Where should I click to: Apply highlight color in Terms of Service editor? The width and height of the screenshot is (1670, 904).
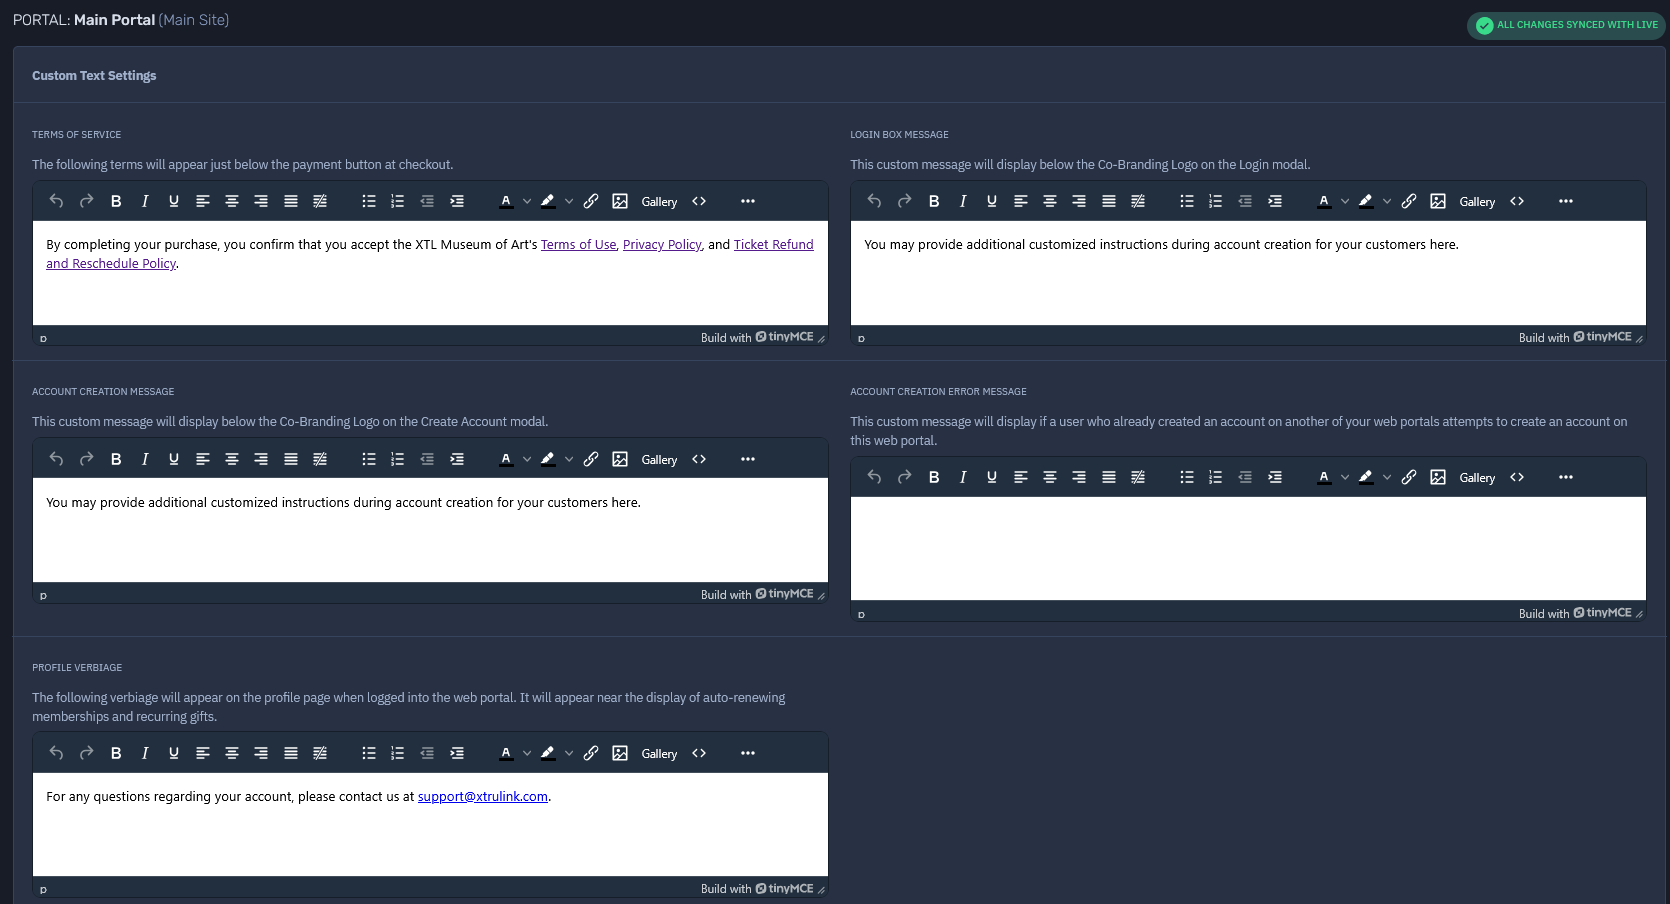click(548, 201)
